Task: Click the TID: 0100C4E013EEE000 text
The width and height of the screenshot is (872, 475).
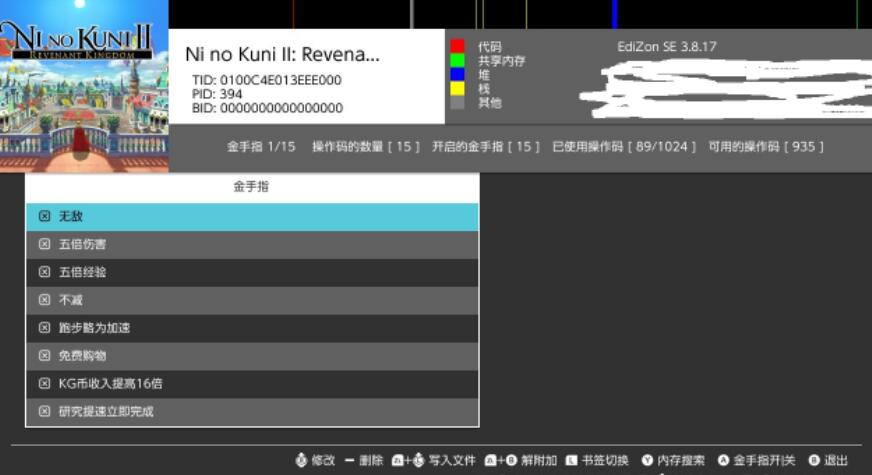Action: click(x=267, y=80)
